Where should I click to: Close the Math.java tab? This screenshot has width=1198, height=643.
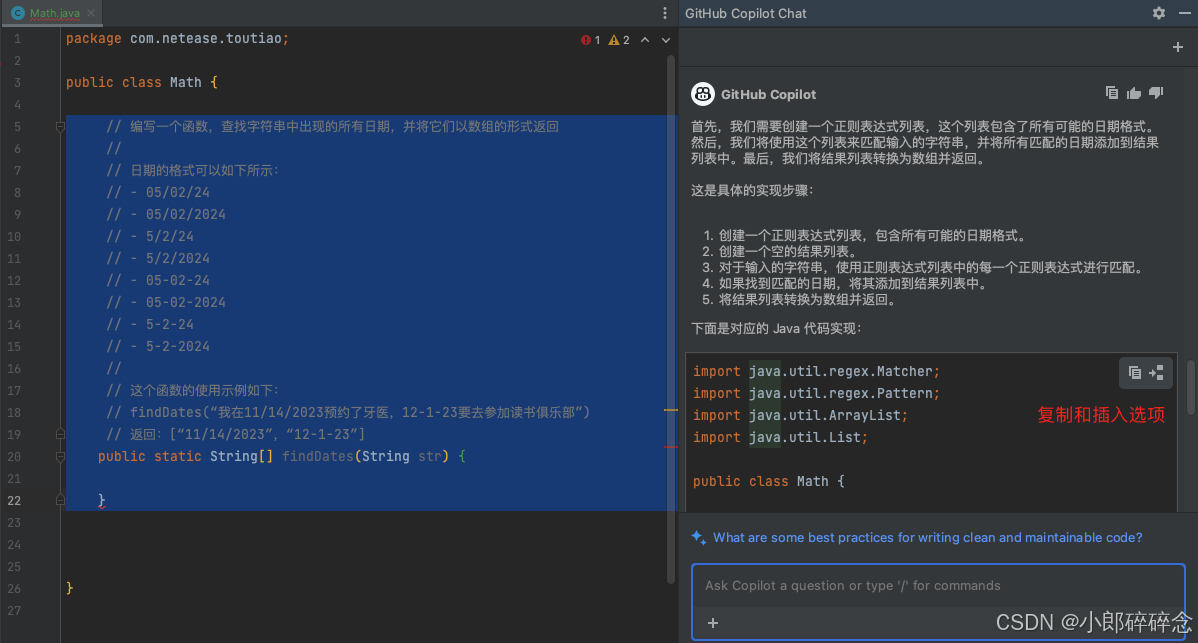pos(91,13)
